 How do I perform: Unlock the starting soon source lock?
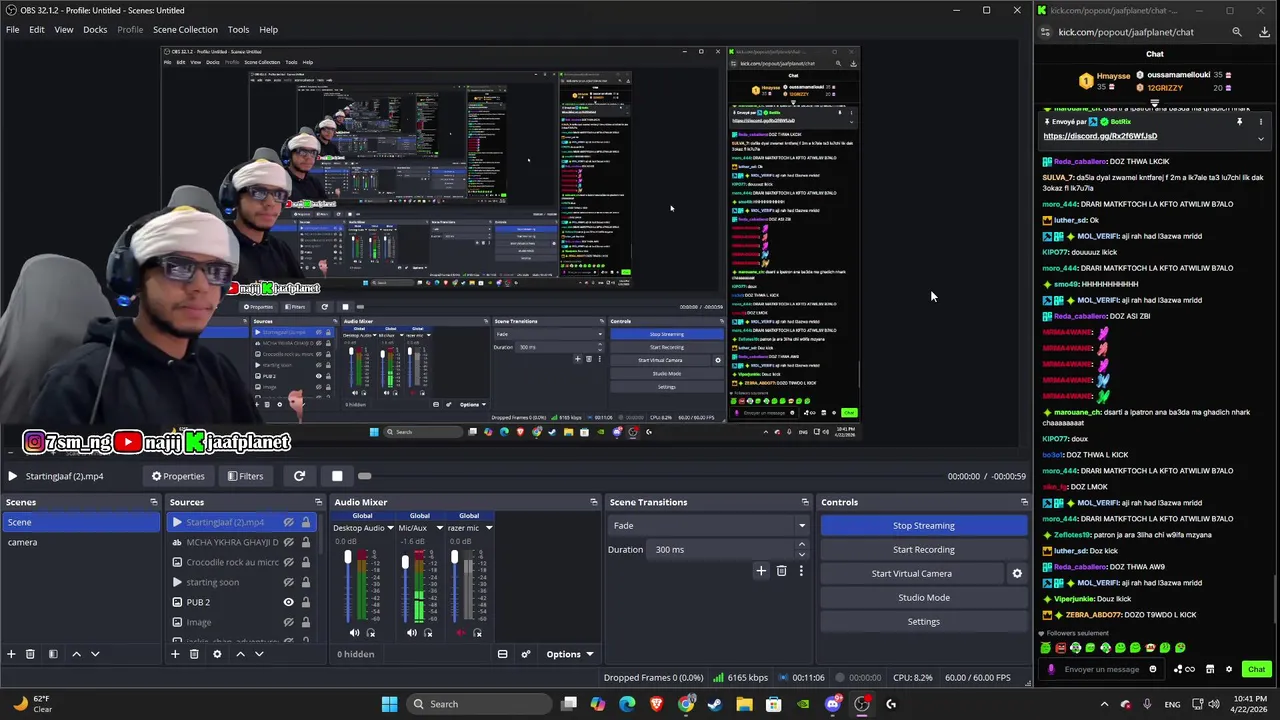coord(305,582)
